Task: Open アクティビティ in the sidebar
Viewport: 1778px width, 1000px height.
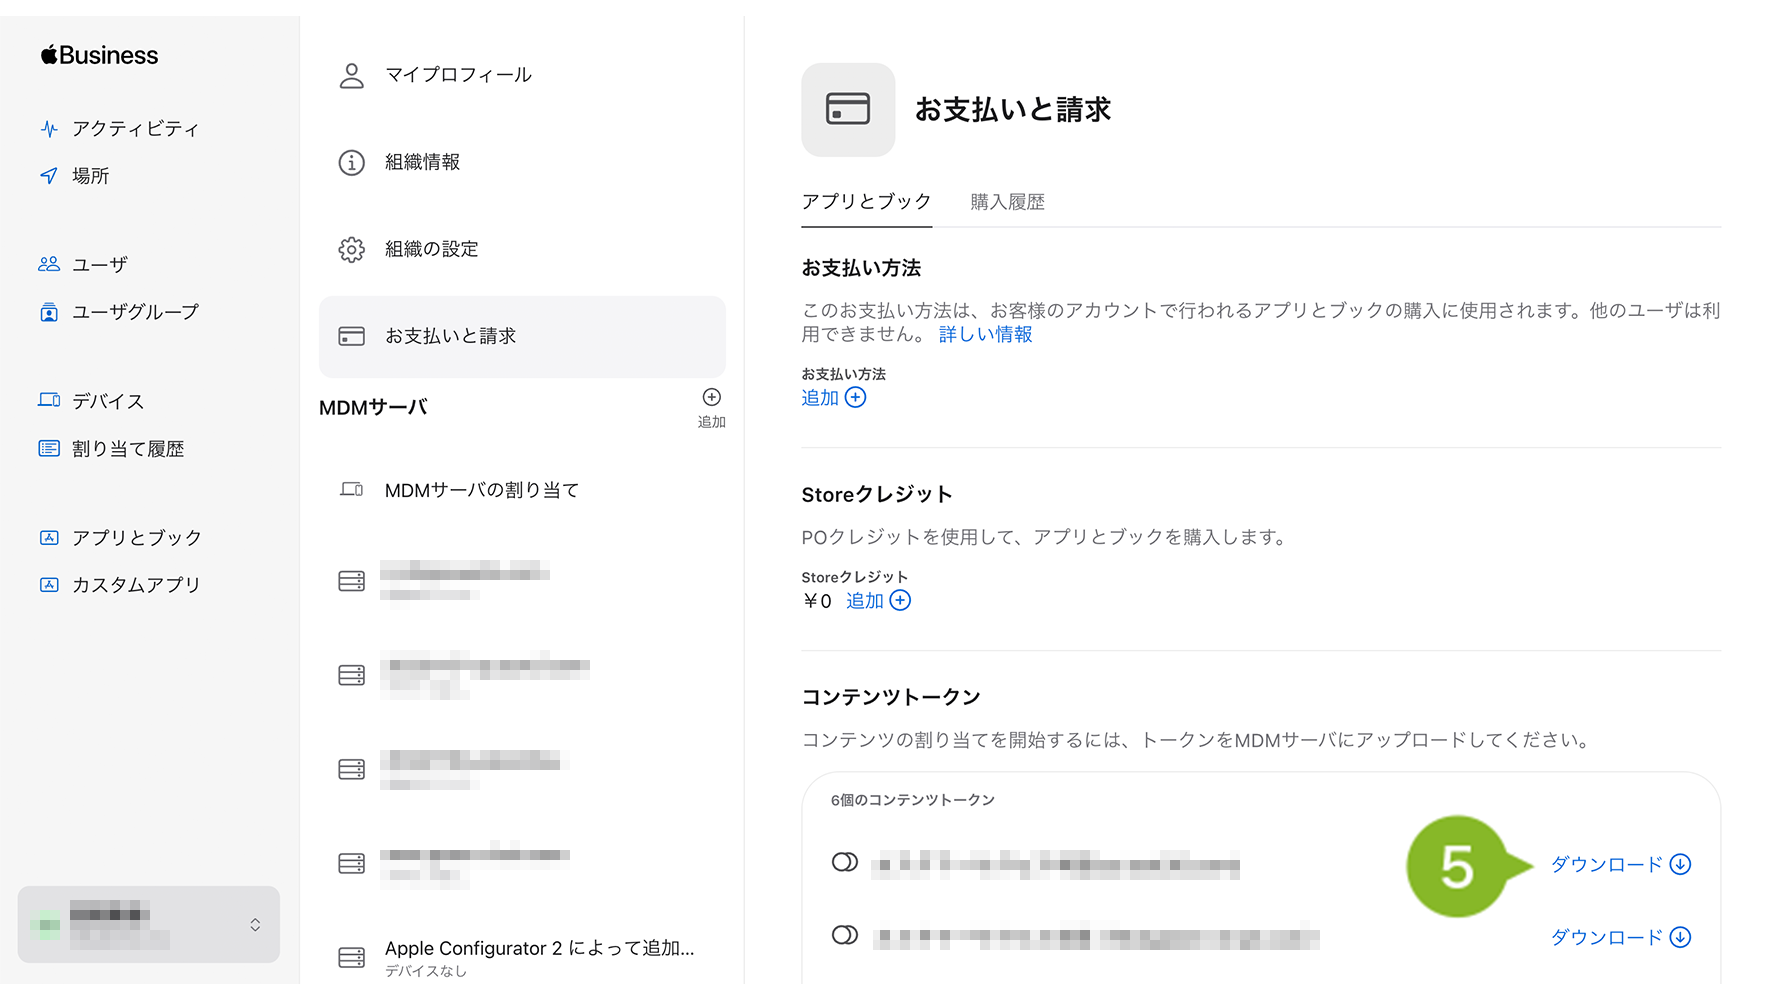Action: [134, 129]
